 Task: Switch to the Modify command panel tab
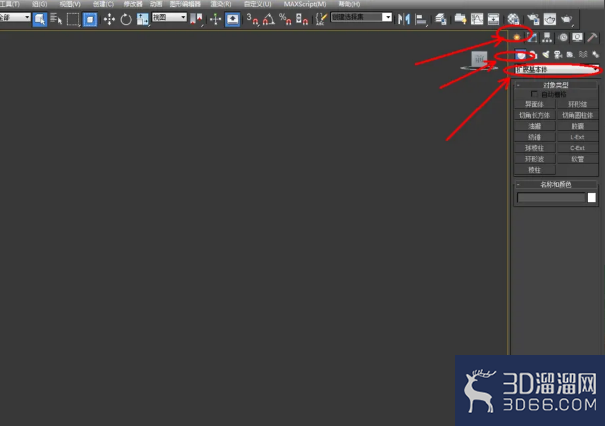coord(532,37)
